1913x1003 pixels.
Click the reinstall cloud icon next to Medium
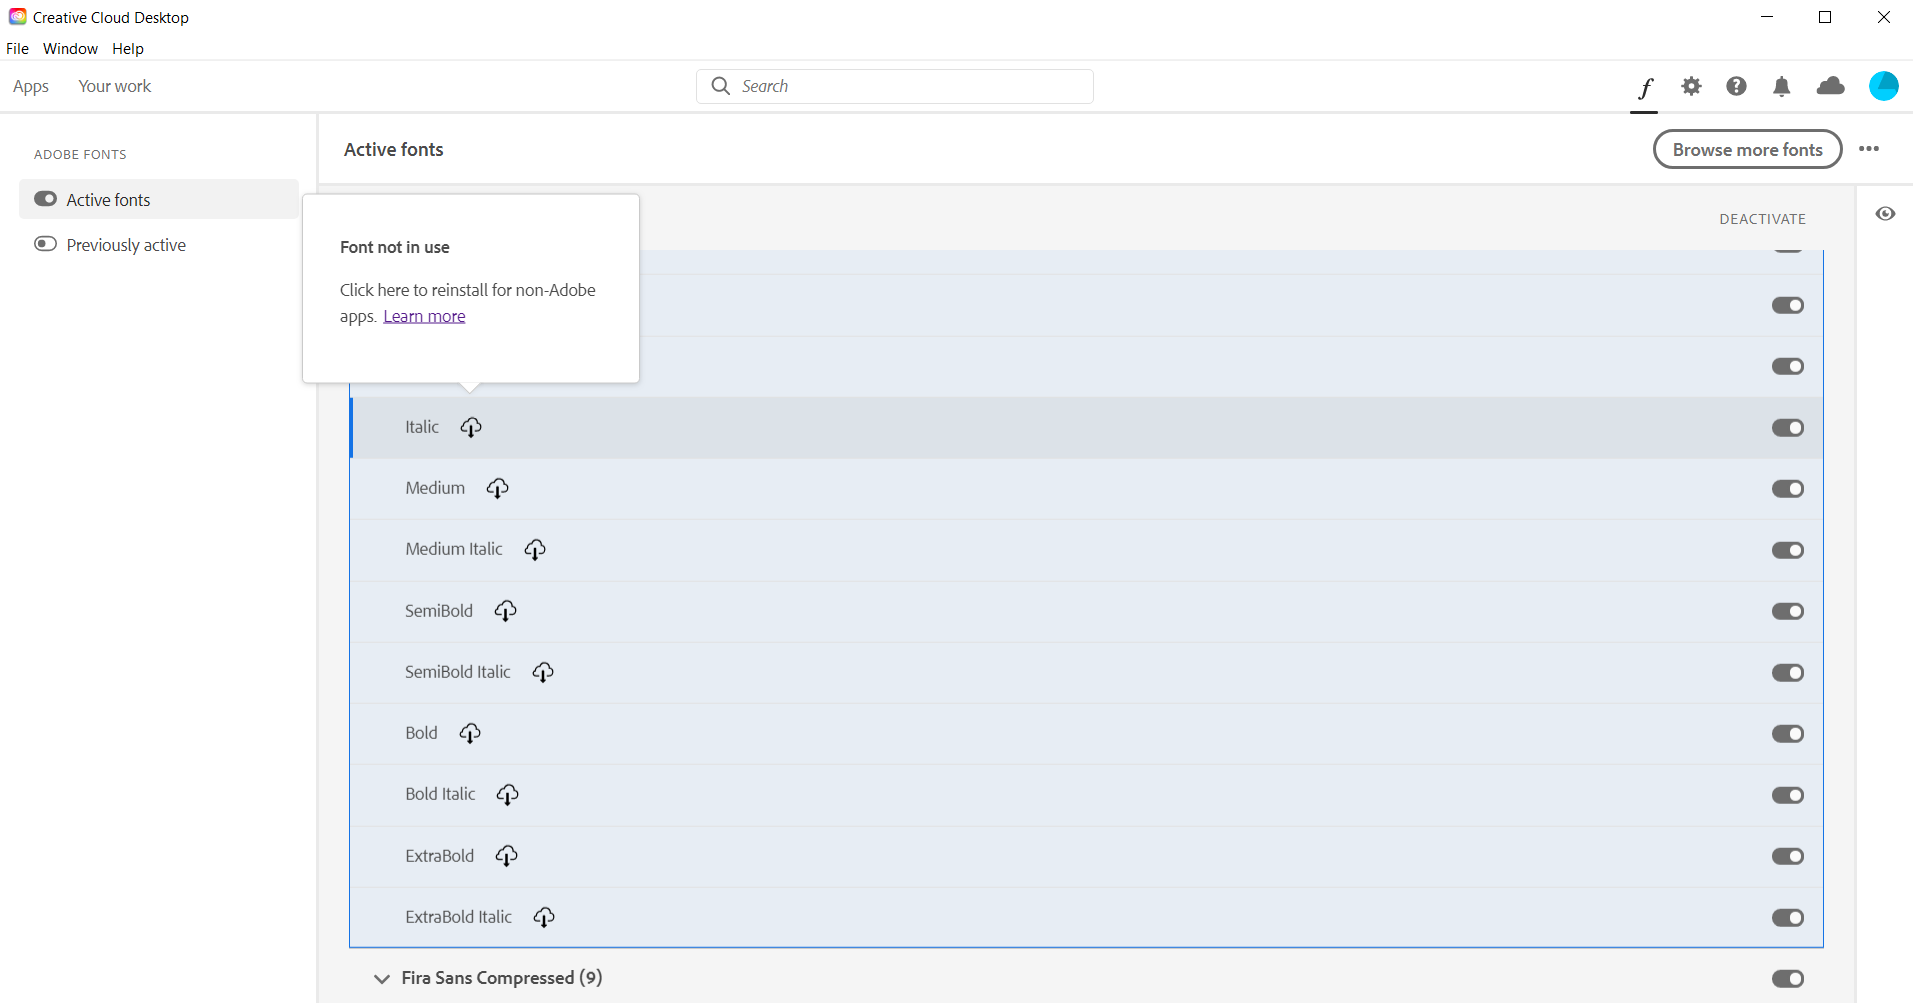[x=497, y=488]
